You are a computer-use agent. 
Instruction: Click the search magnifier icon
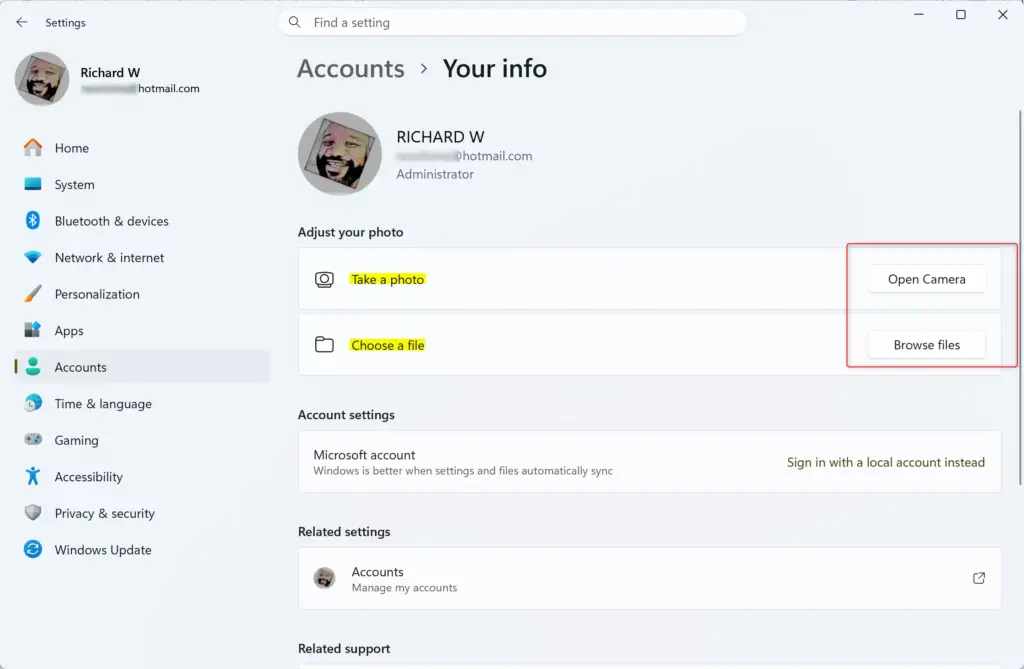[295, 22]
